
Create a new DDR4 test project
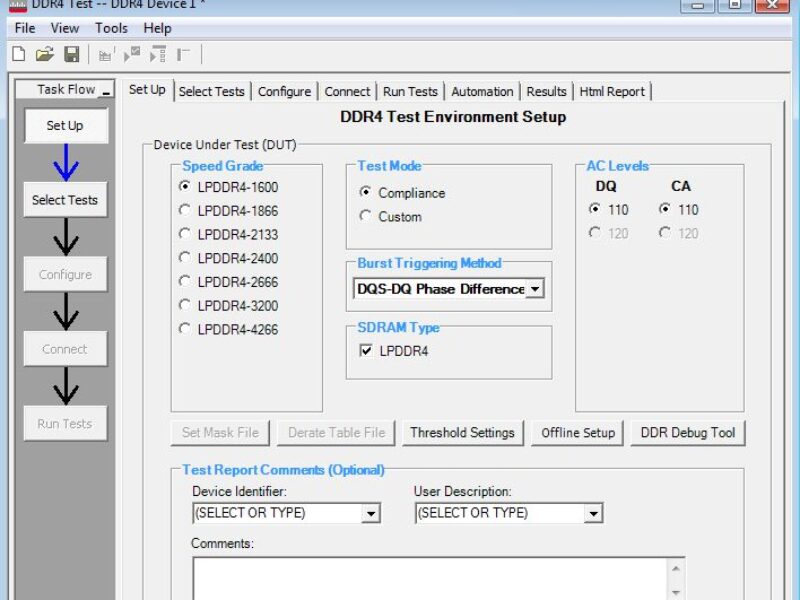18,54
